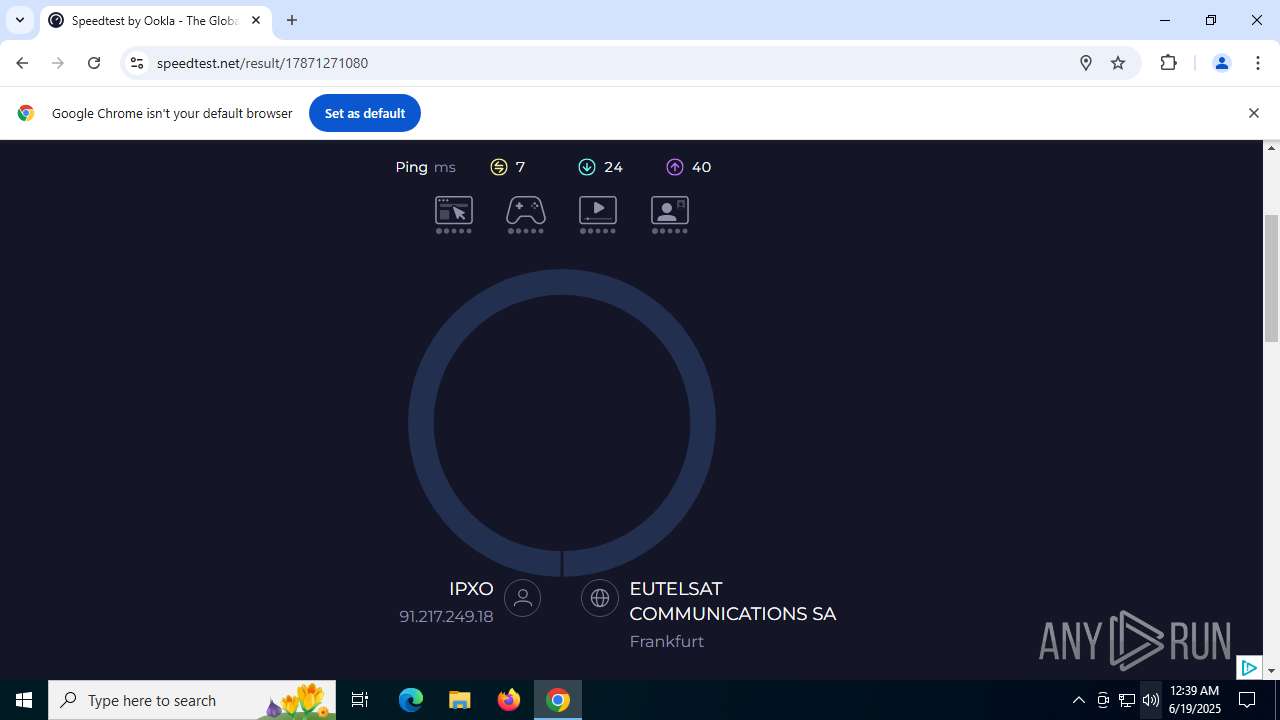Screen dimensions: 1280x720
Task: Open the Chrome three-dot menu
Action: pyautogui.click(x=1258, y=63)
